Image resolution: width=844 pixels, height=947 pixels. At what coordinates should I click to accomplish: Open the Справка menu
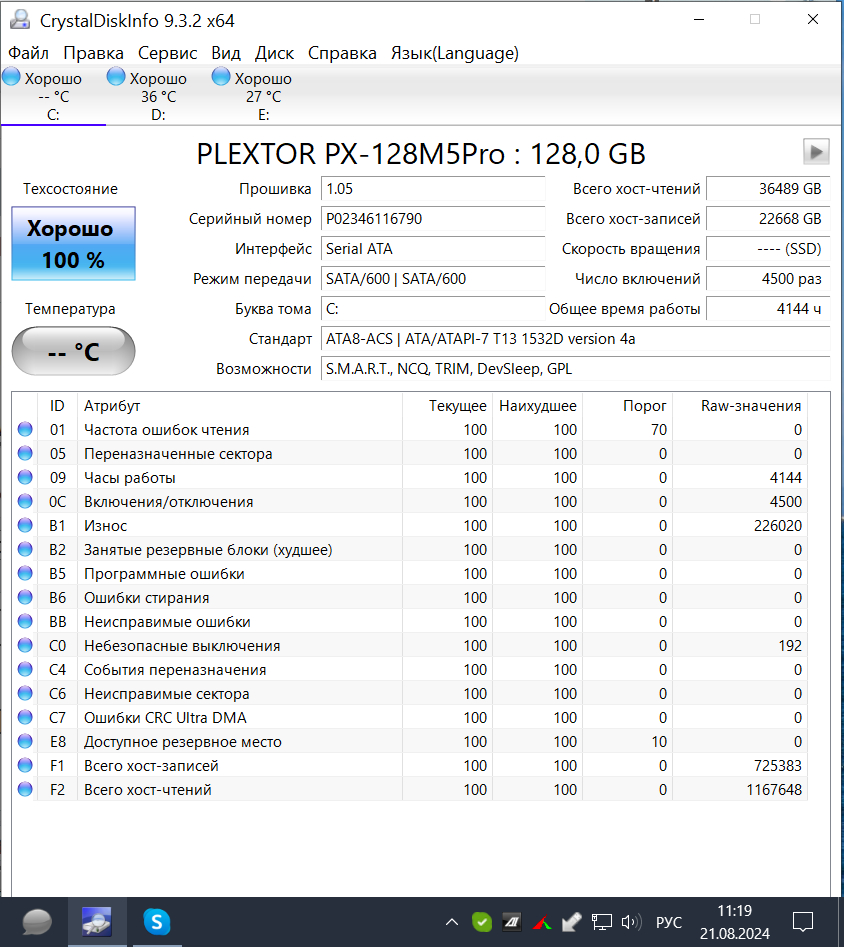tap(342, 53)
